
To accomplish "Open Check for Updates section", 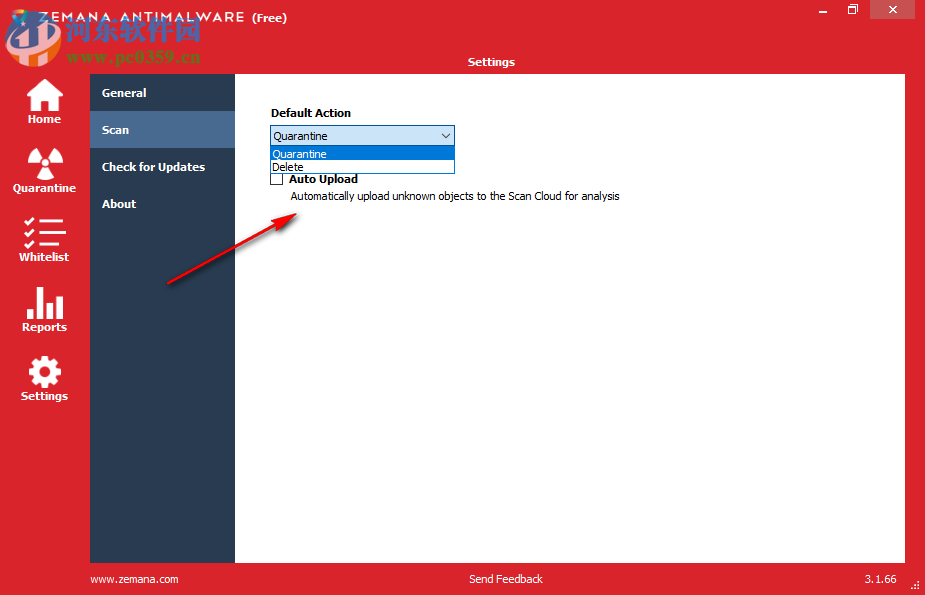I will point(152,166).
